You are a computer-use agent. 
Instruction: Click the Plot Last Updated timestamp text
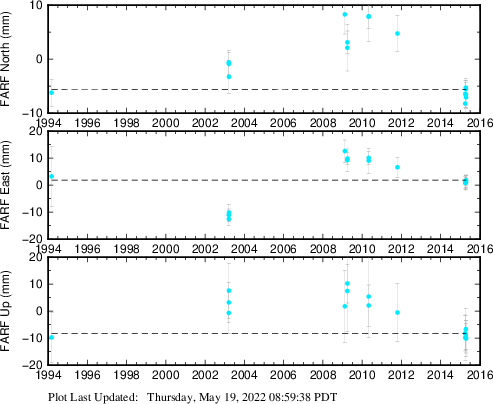pyautogui.click(x=193, y=397)
